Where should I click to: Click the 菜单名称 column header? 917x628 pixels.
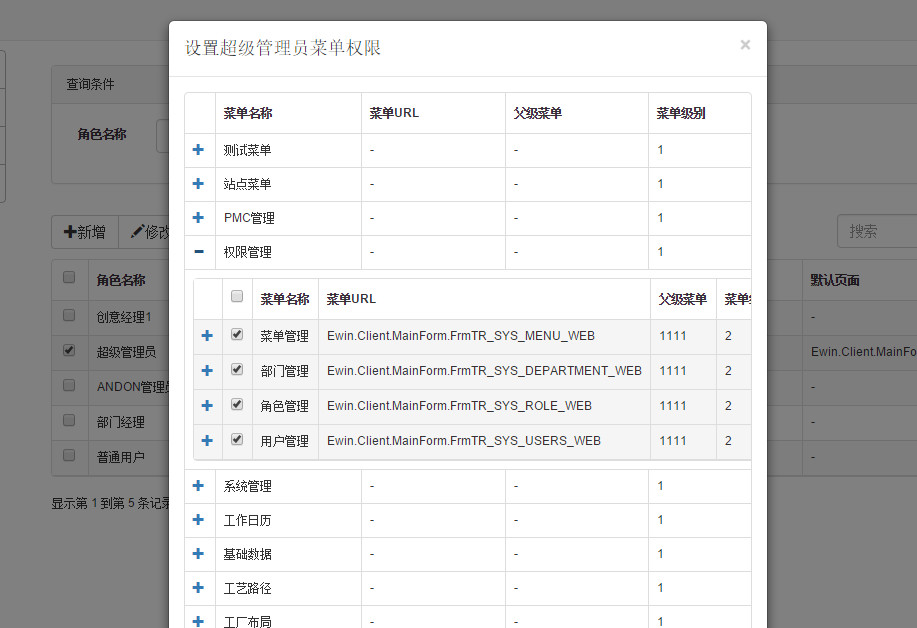coord(248,113)
